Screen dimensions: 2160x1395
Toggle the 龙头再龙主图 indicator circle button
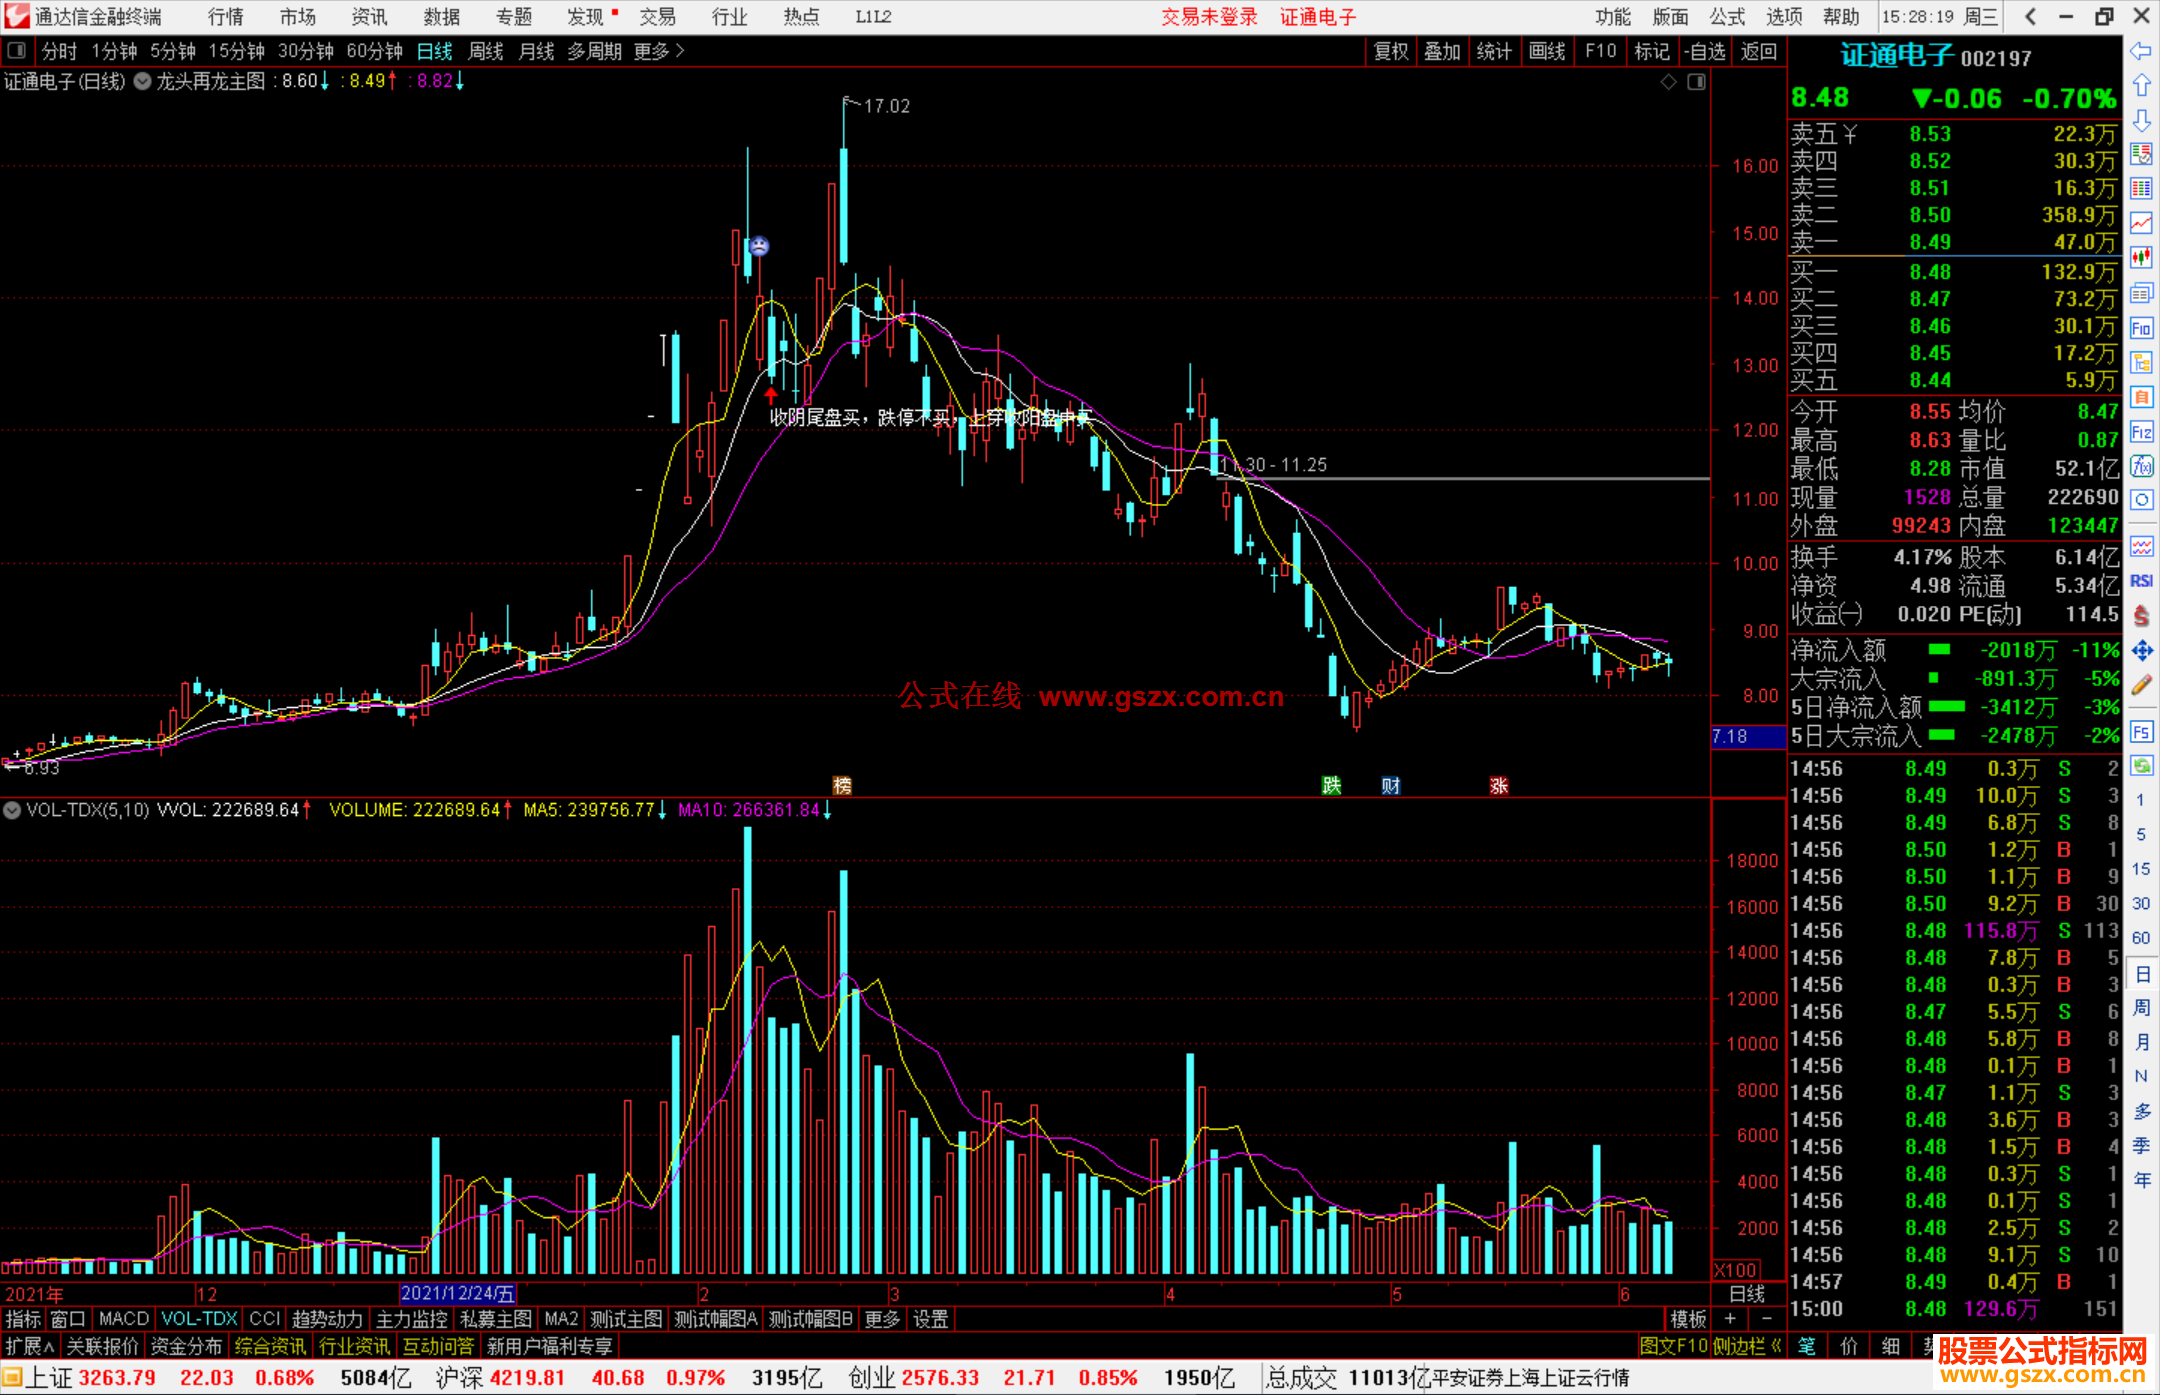pyautogui.click(x=142, y=81)
